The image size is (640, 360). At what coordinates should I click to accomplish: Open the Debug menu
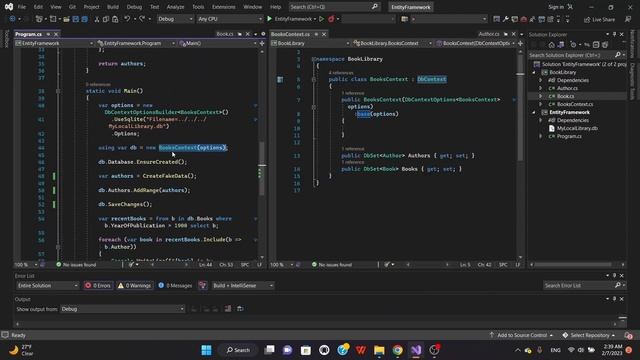point(134,7)
